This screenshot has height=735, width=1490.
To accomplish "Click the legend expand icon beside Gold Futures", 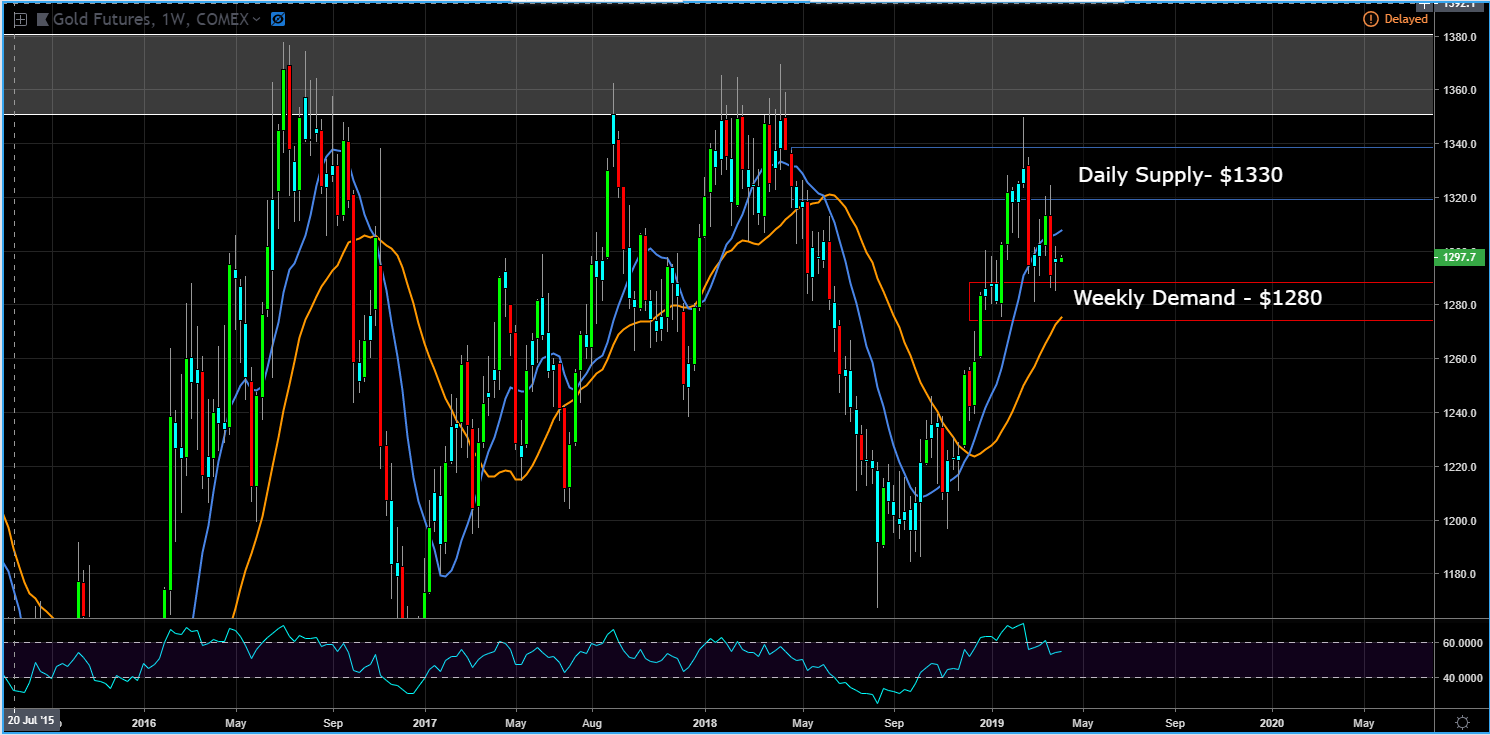I will (20, 19).
